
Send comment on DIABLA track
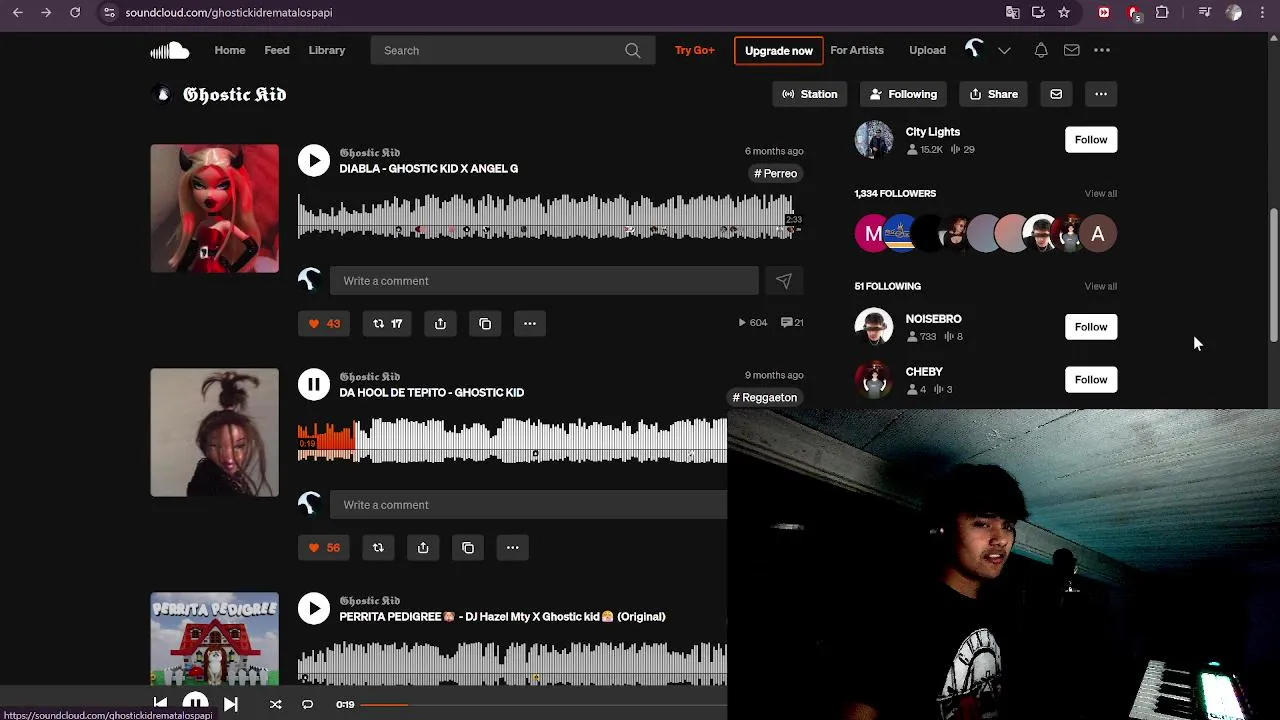pyautogui.click(x=784, y=281)
